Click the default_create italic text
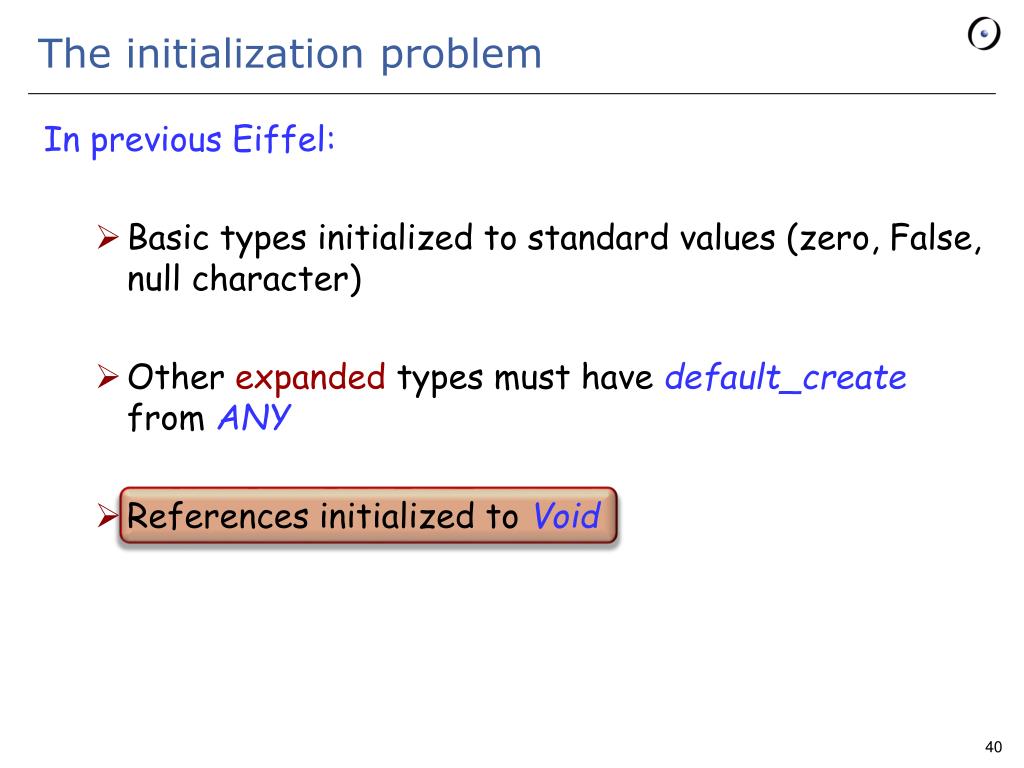 (x=786, y=377)
